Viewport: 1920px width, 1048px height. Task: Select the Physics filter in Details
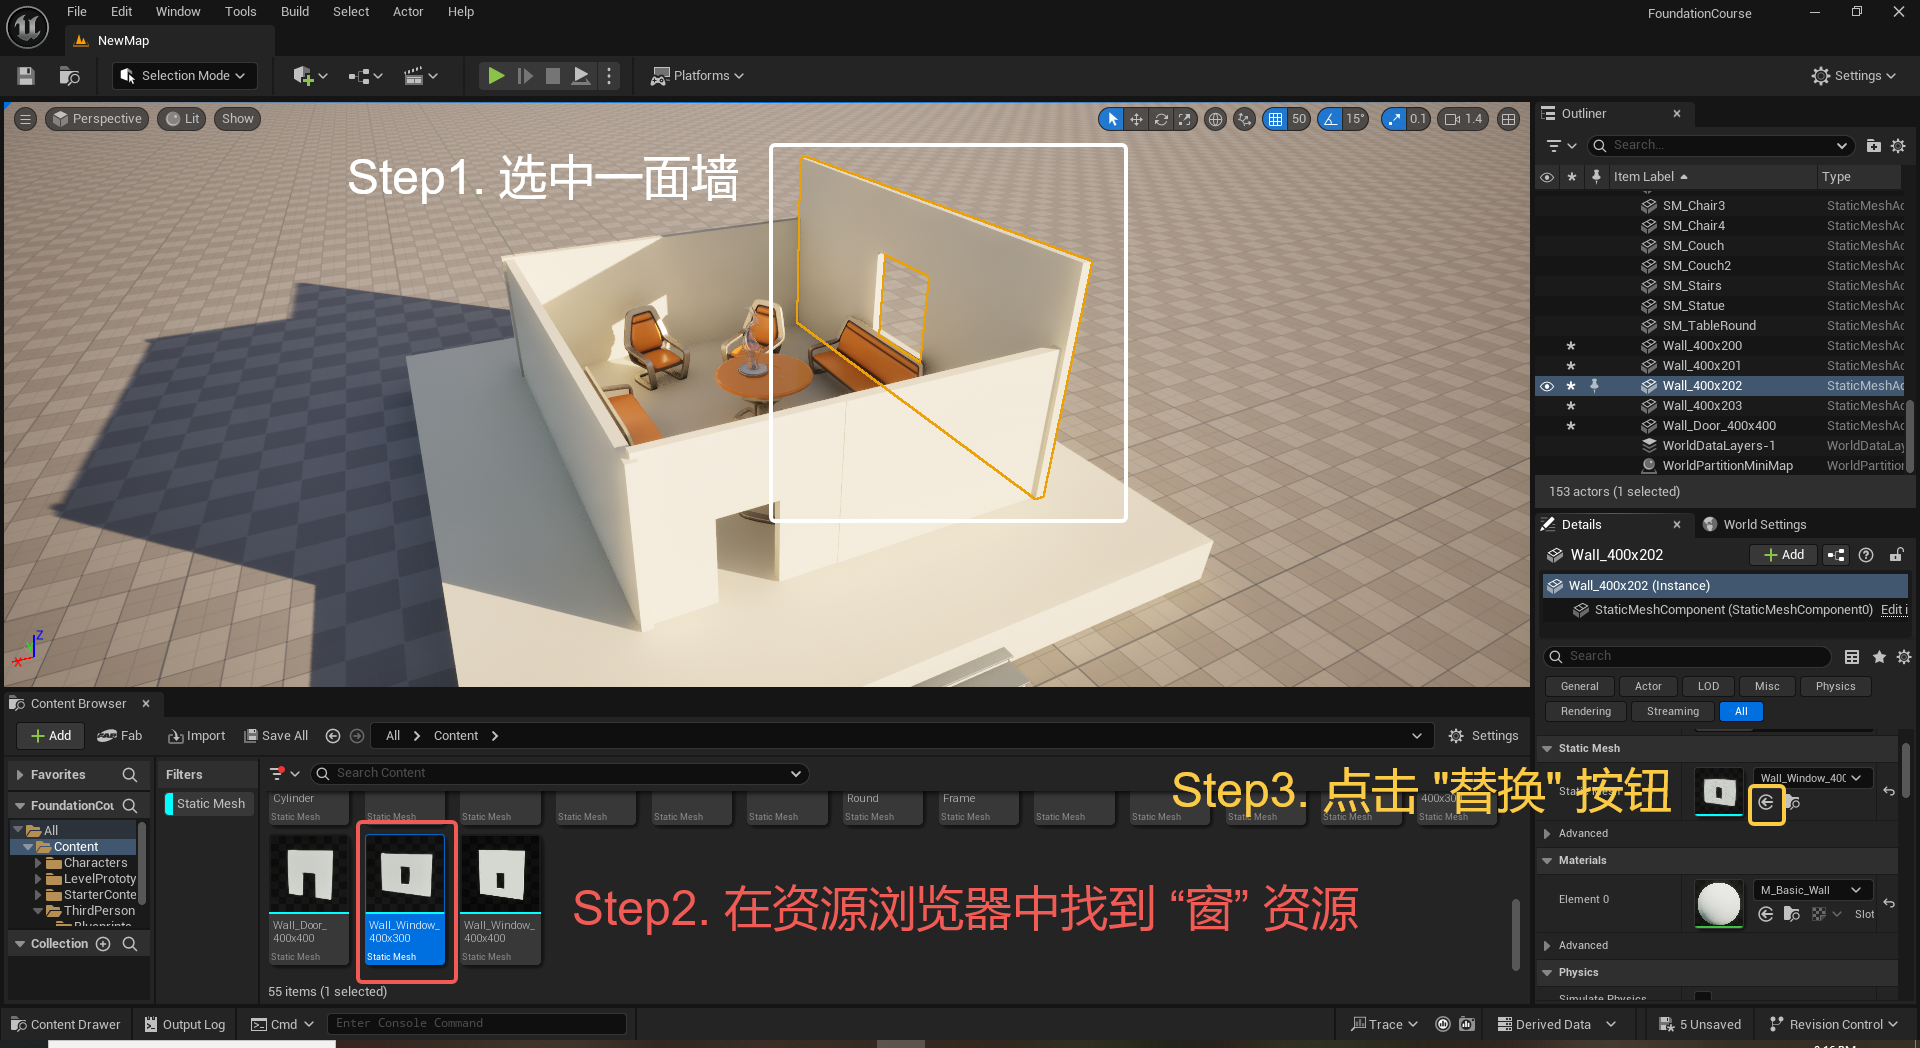click(1835, 687)
